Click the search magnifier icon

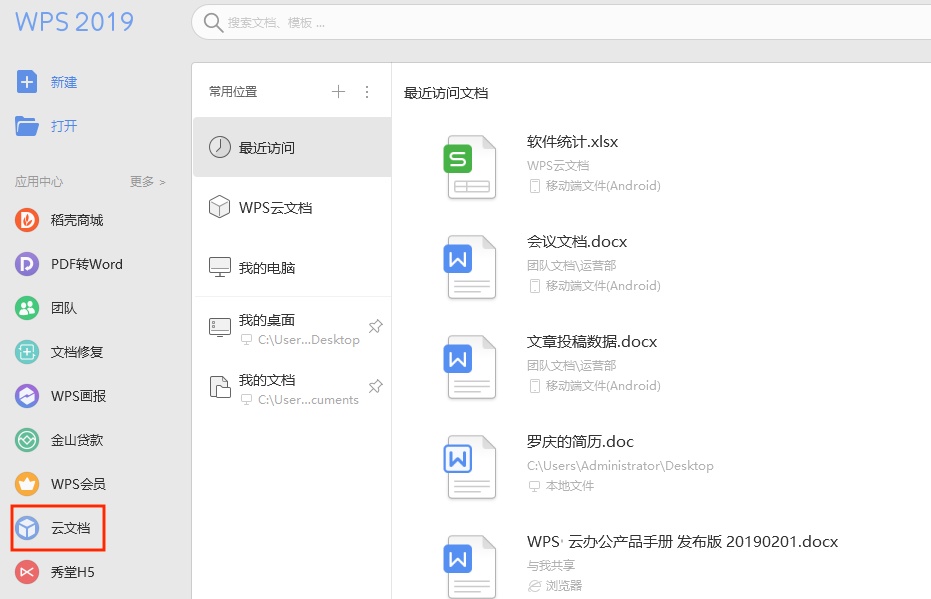click(x=213, y=23)
